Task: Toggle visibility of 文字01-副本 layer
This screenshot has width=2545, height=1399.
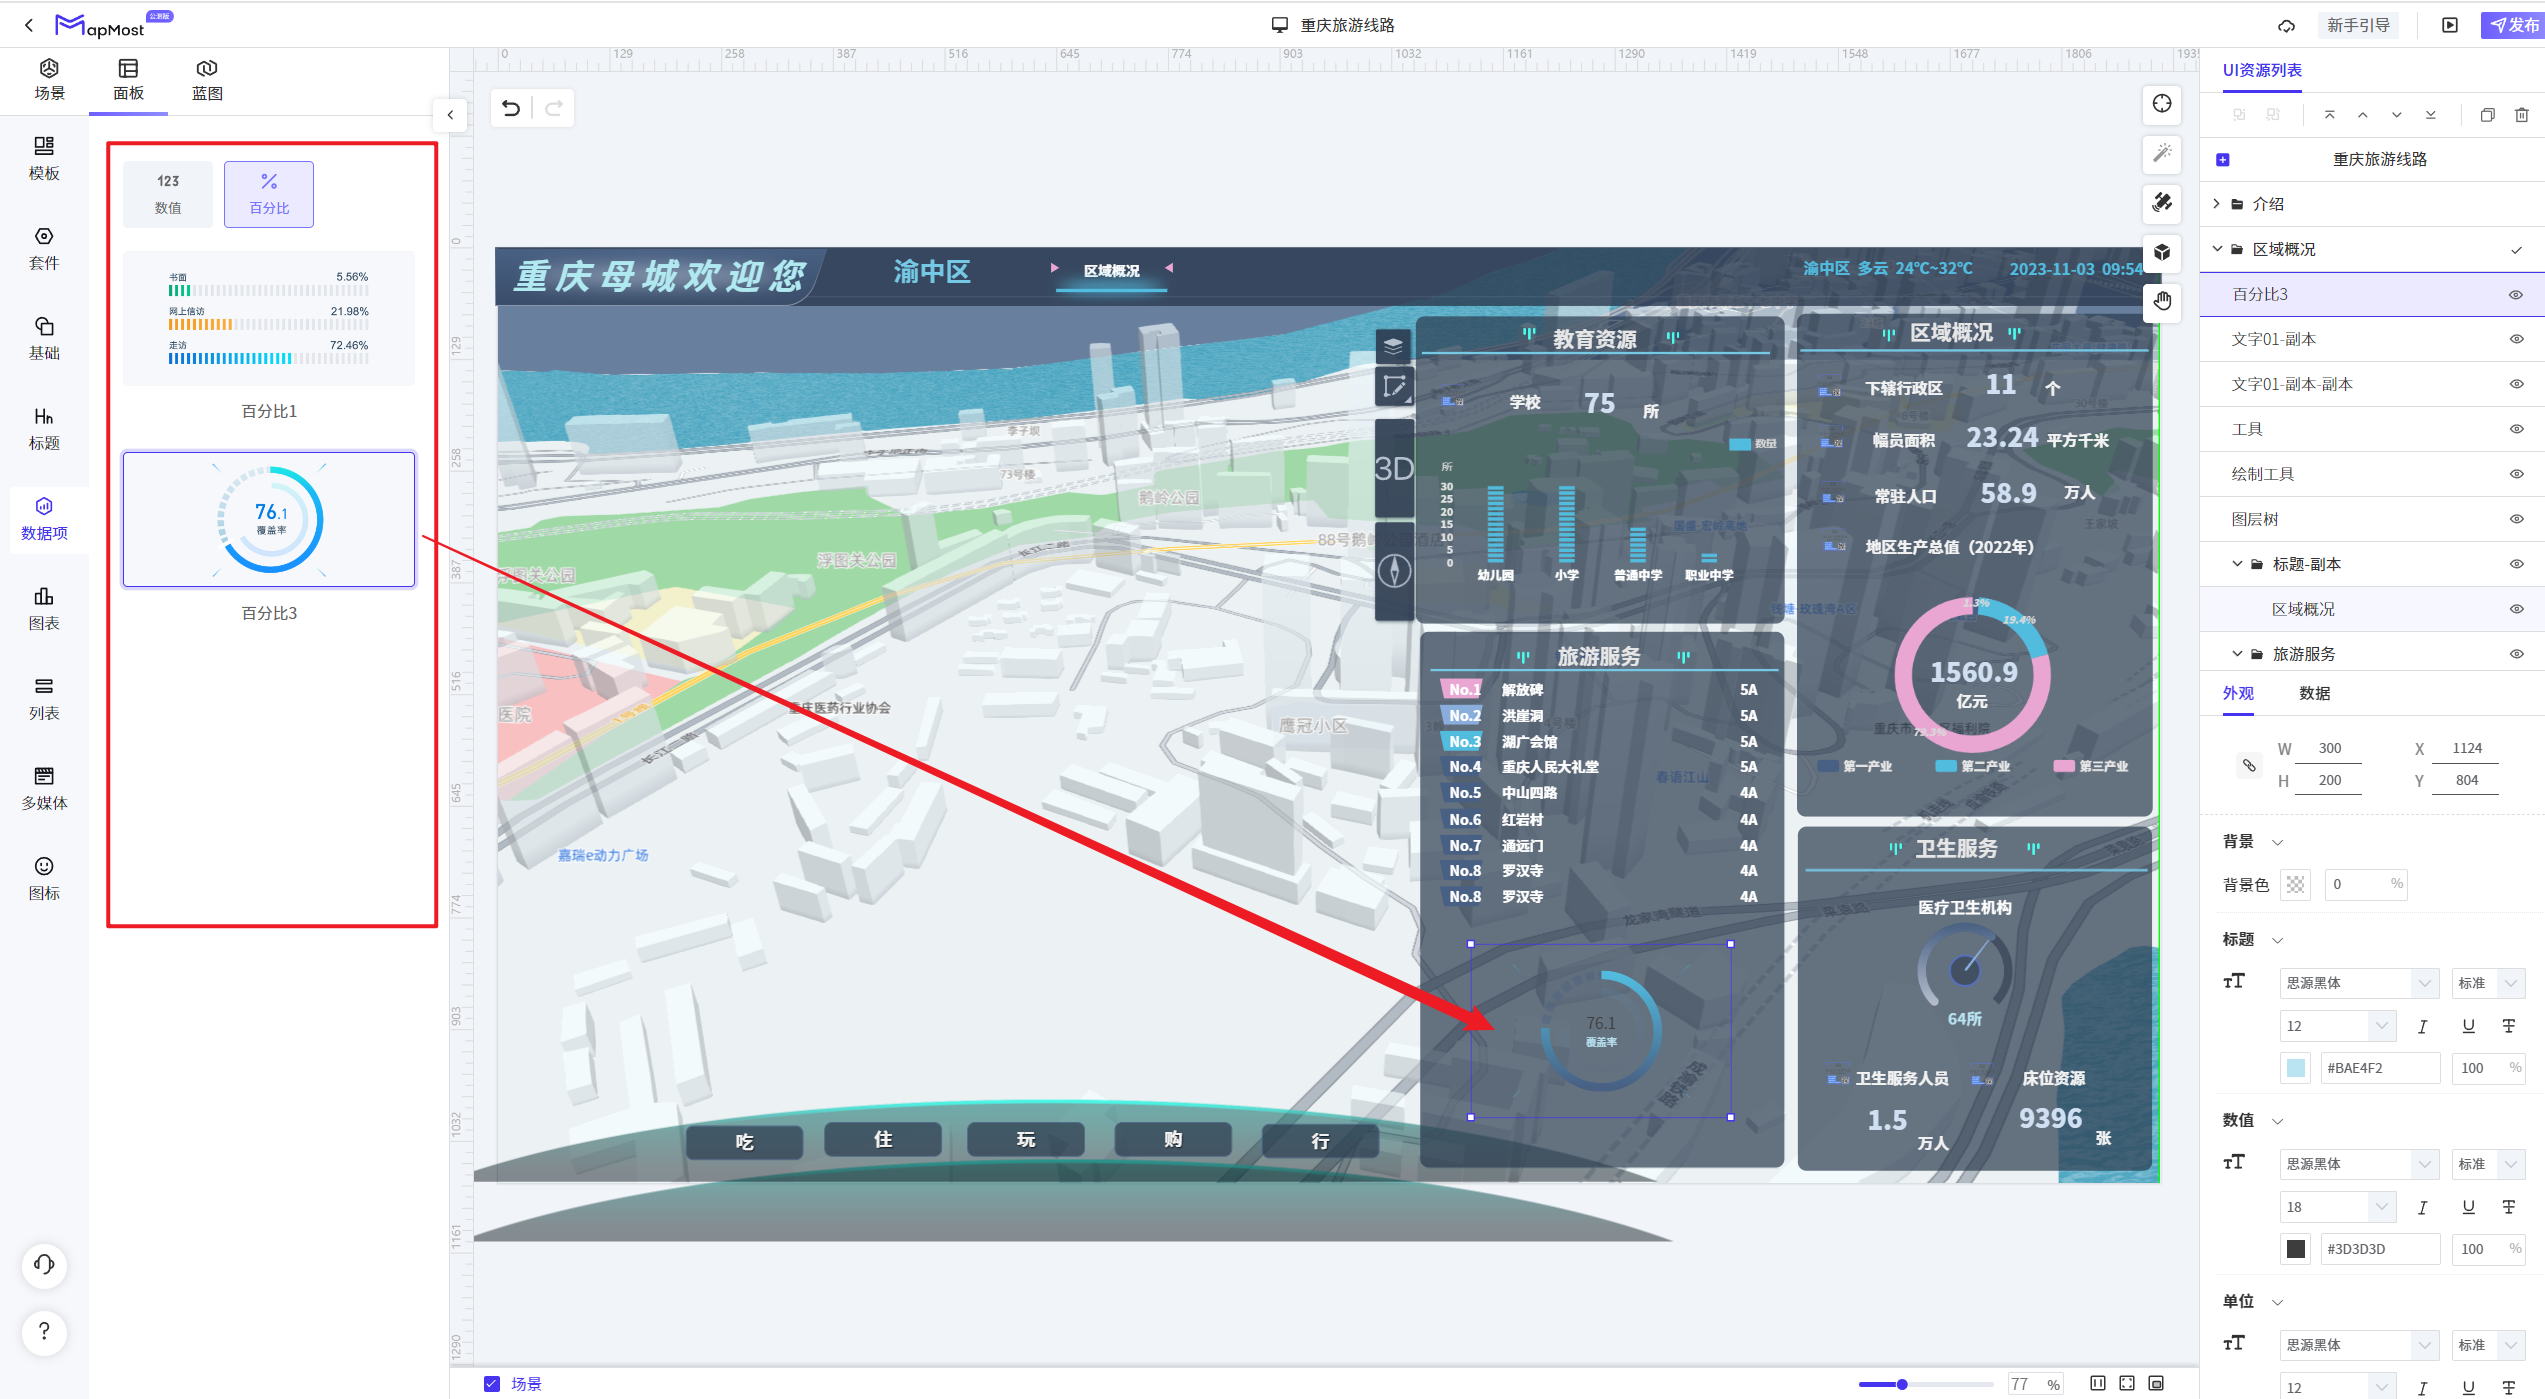Action: coord(2516,339)
